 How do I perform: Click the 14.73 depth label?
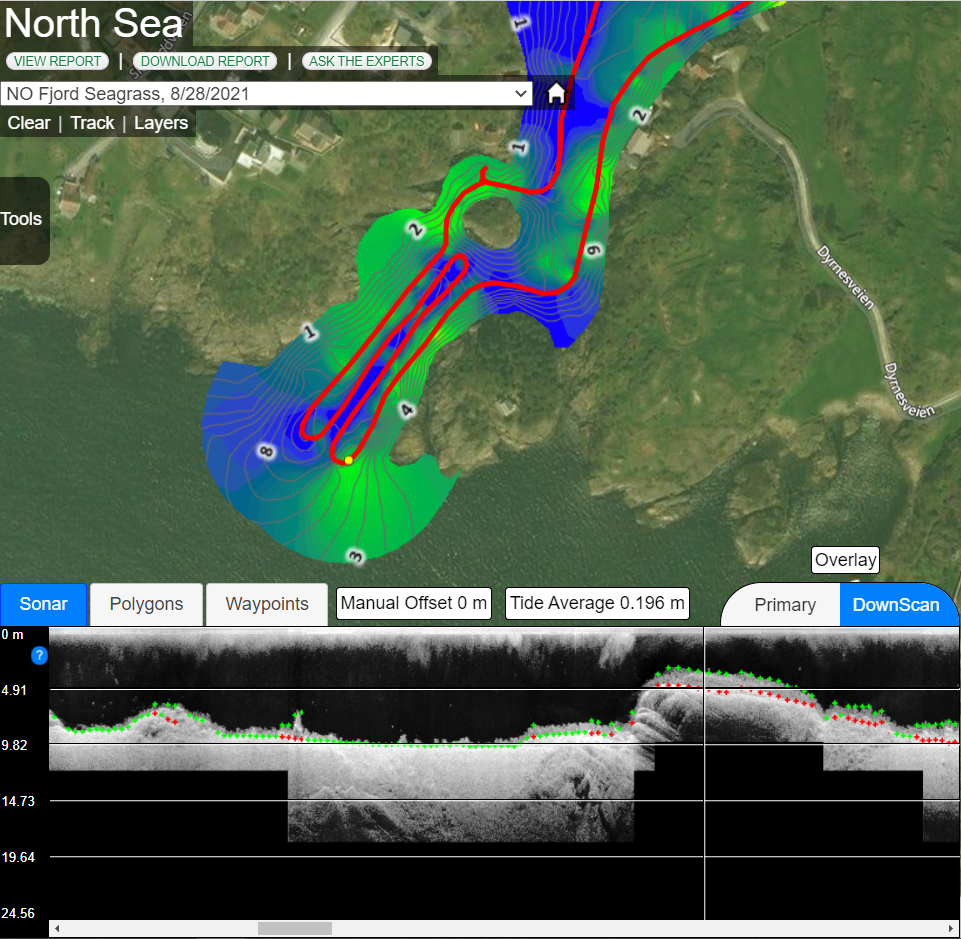(18, 802)
